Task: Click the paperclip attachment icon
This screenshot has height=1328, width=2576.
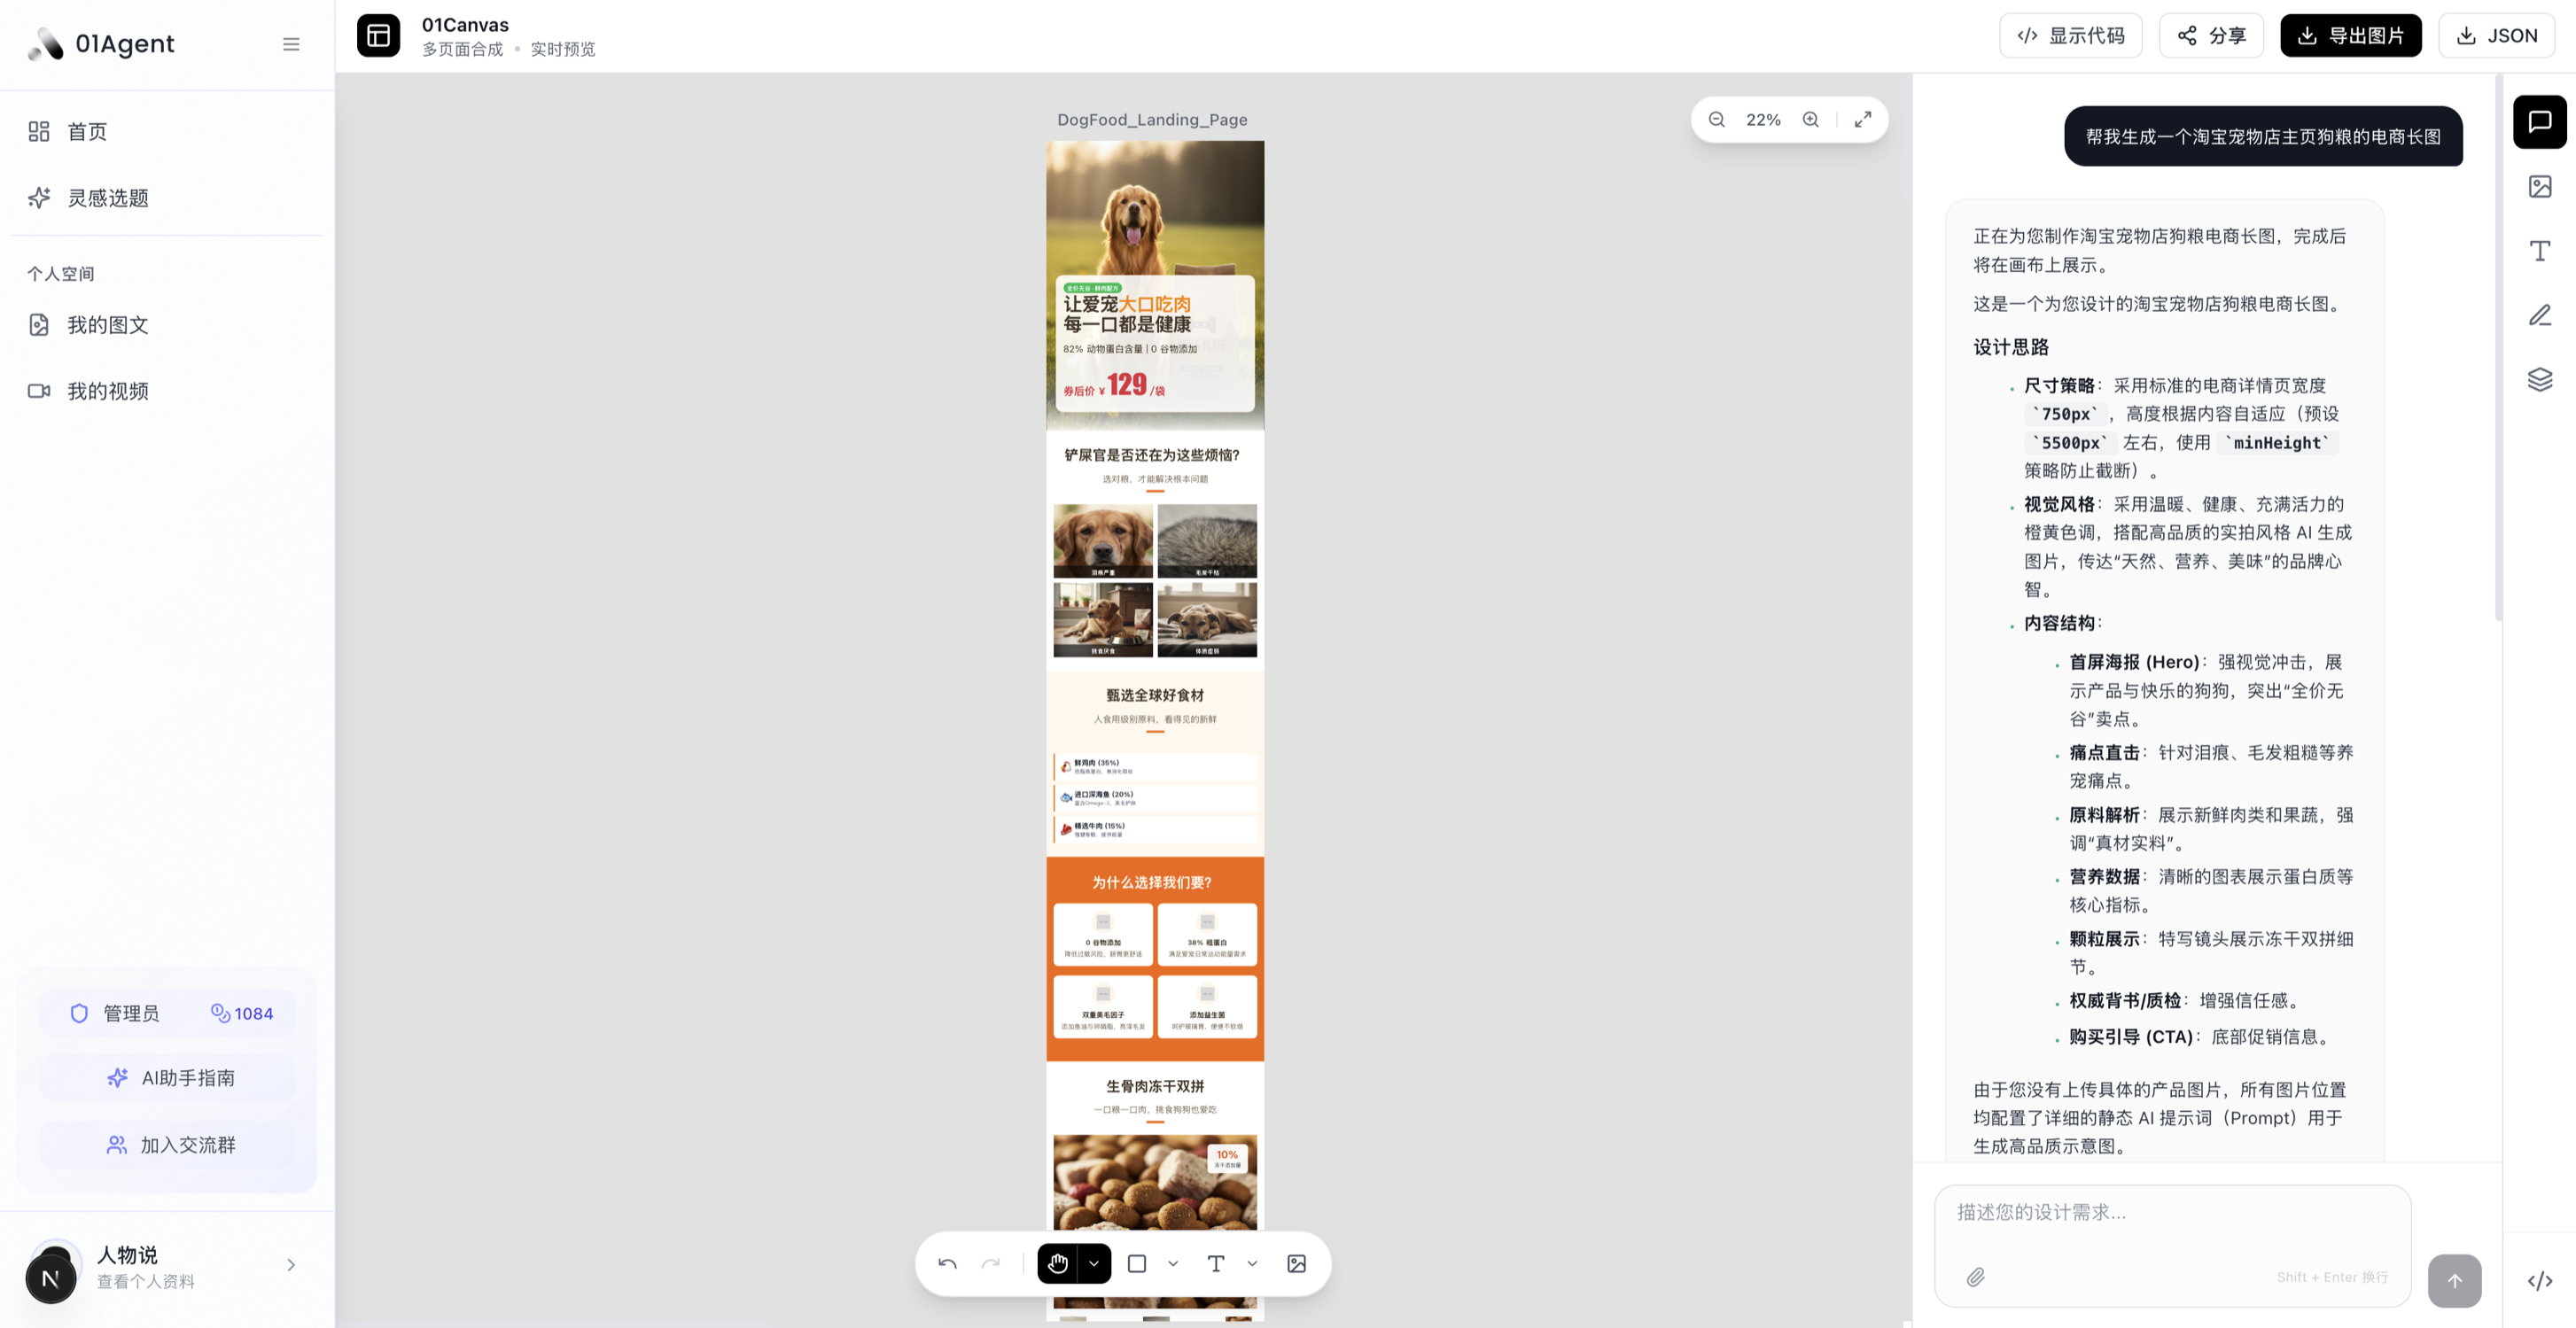Action: coord(1976,1277)
